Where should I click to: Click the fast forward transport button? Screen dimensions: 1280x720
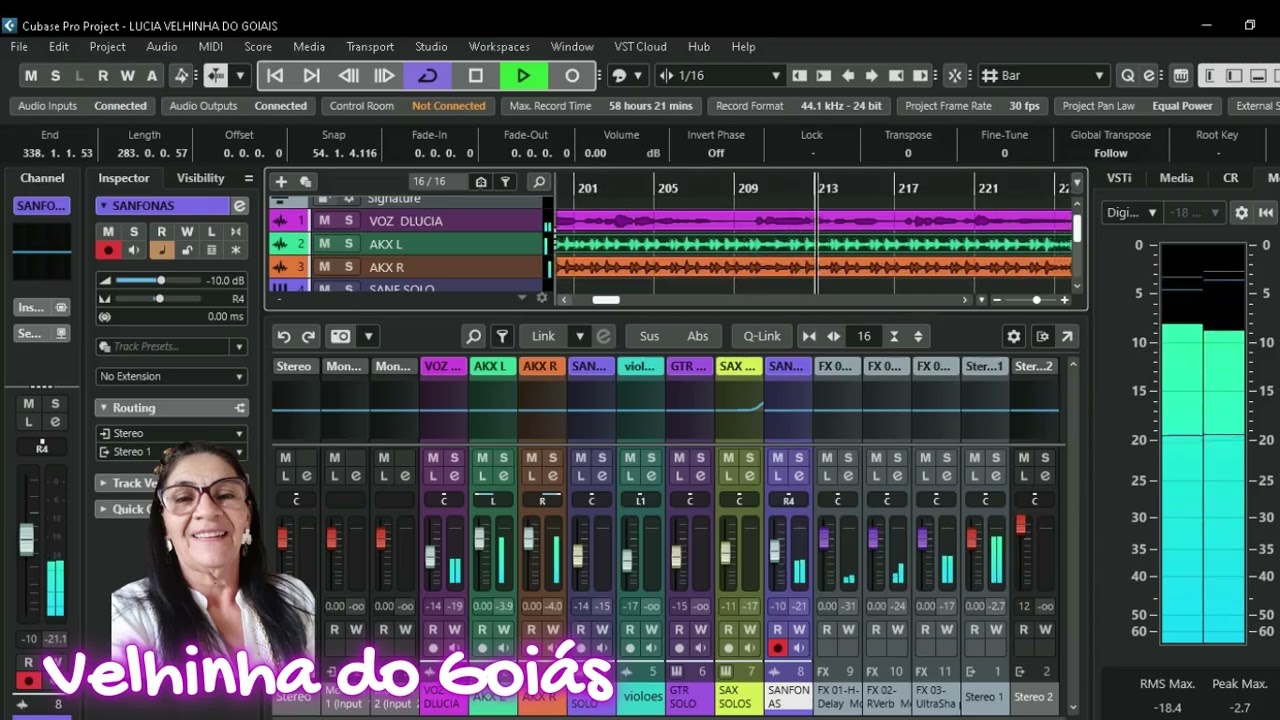385,76
